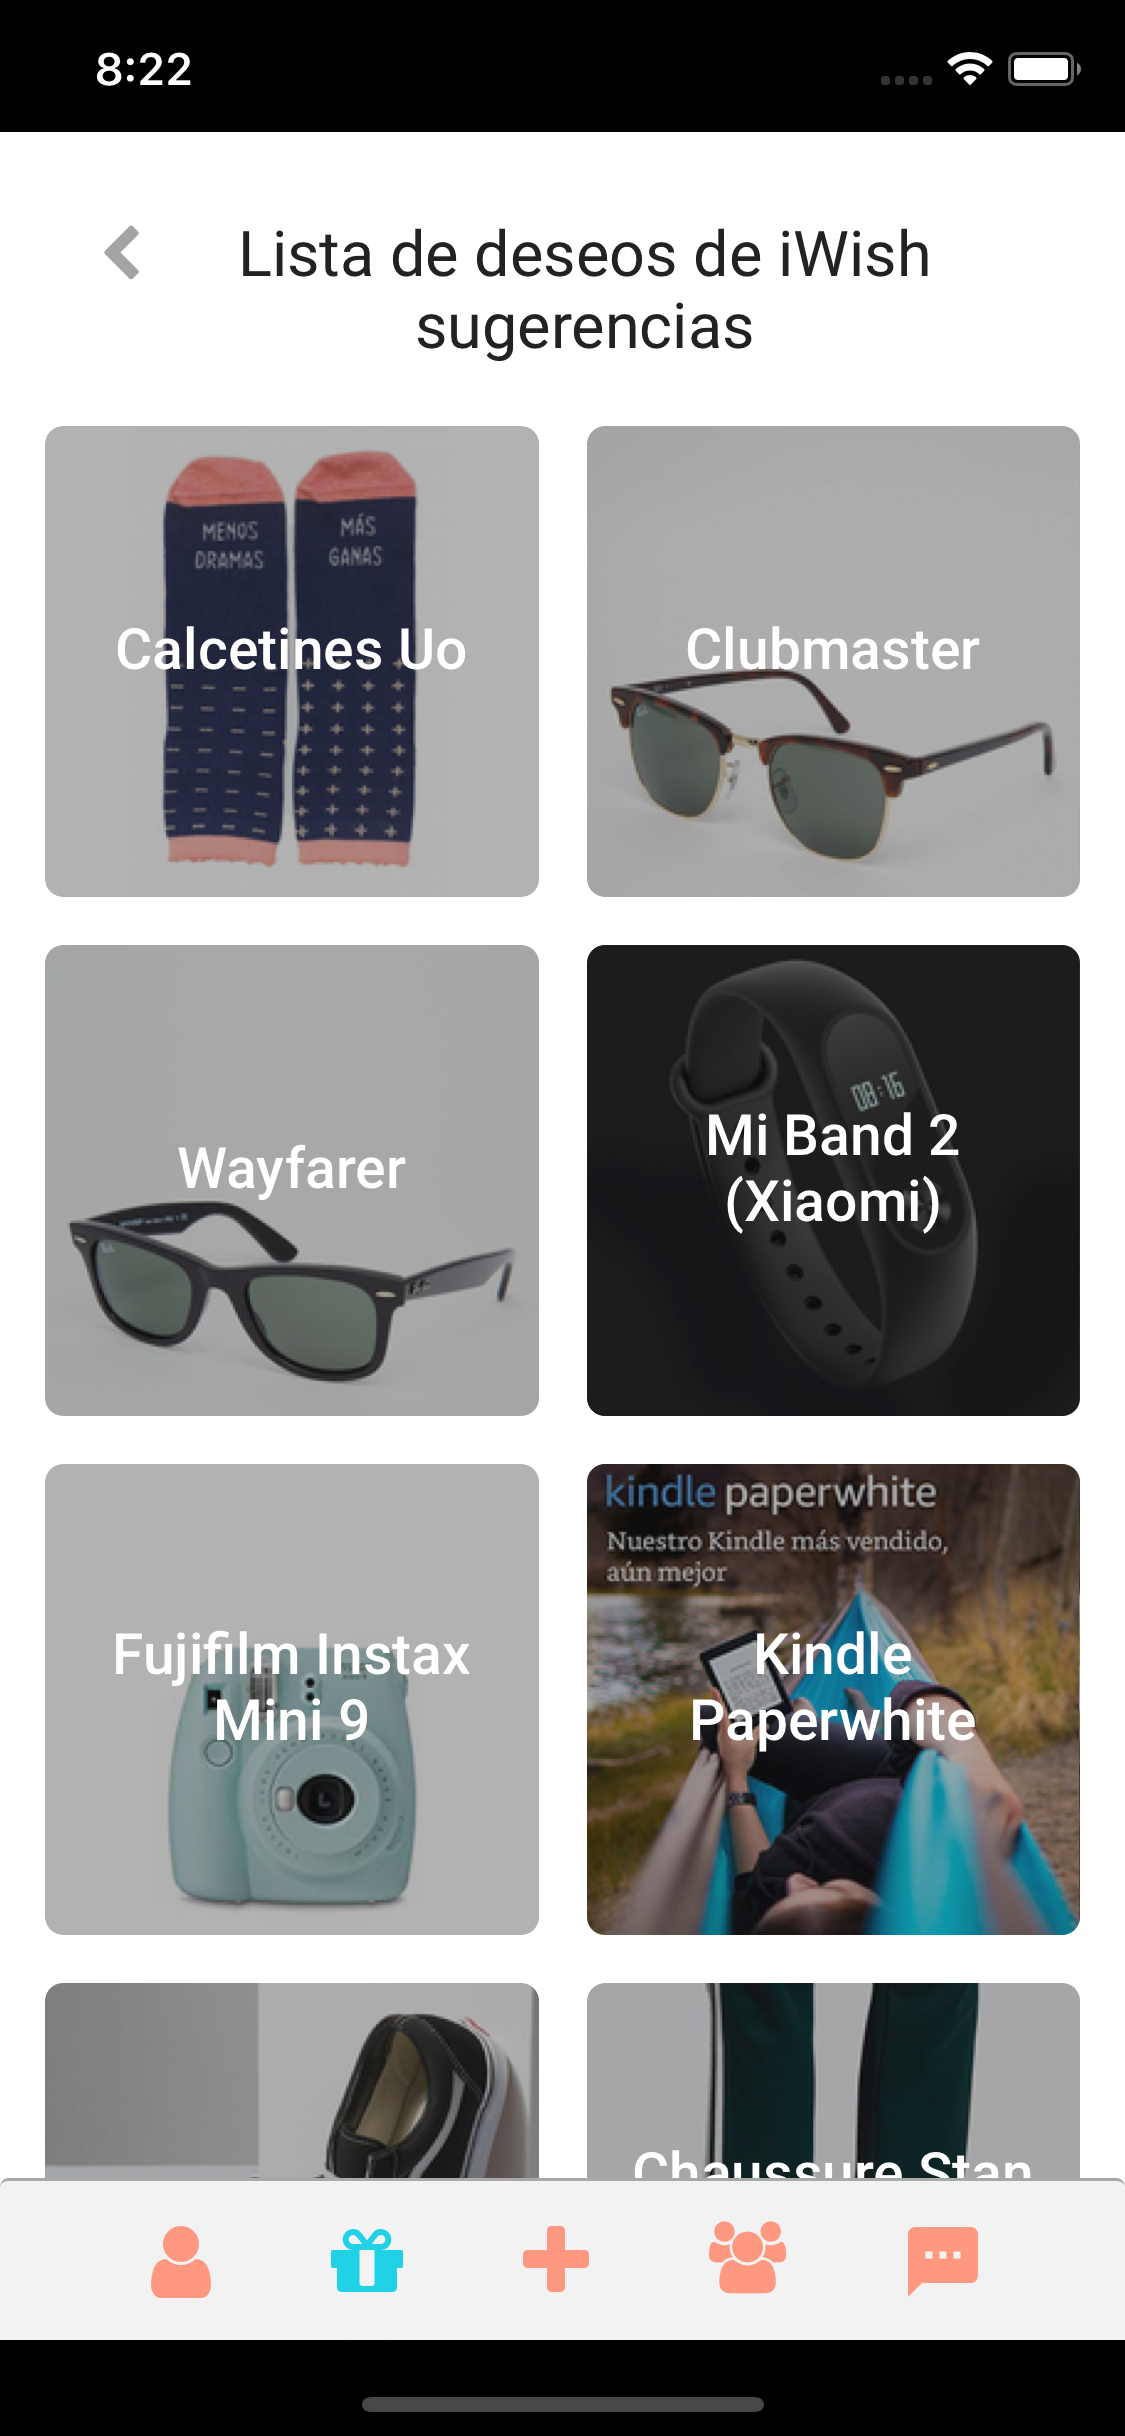Tap the cellular signal dots indicator
1125x2436 pixels.
point(906,80)
